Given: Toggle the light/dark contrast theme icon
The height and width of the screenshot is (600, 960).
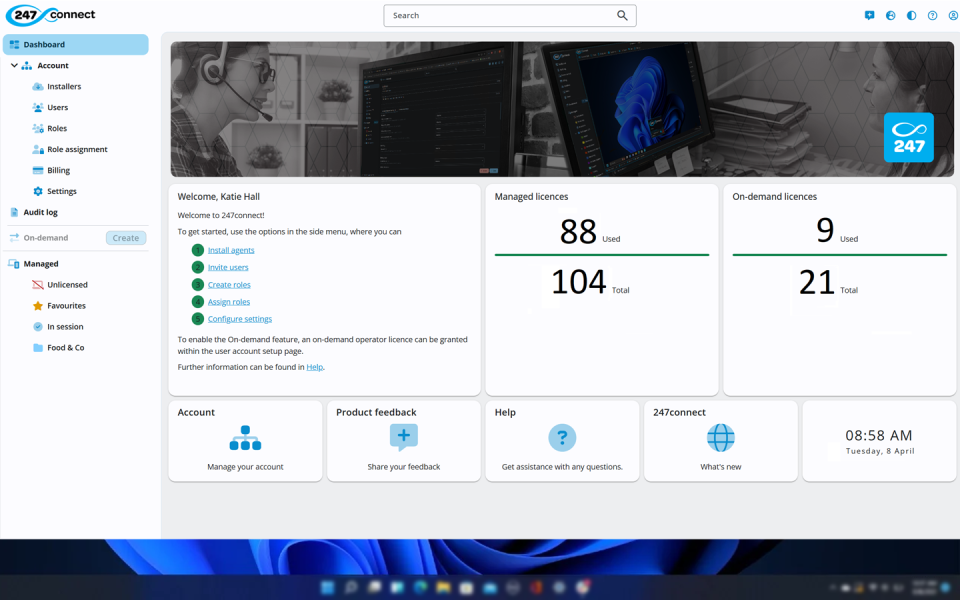Looking at the screenshot, I should tap(911, 16).
